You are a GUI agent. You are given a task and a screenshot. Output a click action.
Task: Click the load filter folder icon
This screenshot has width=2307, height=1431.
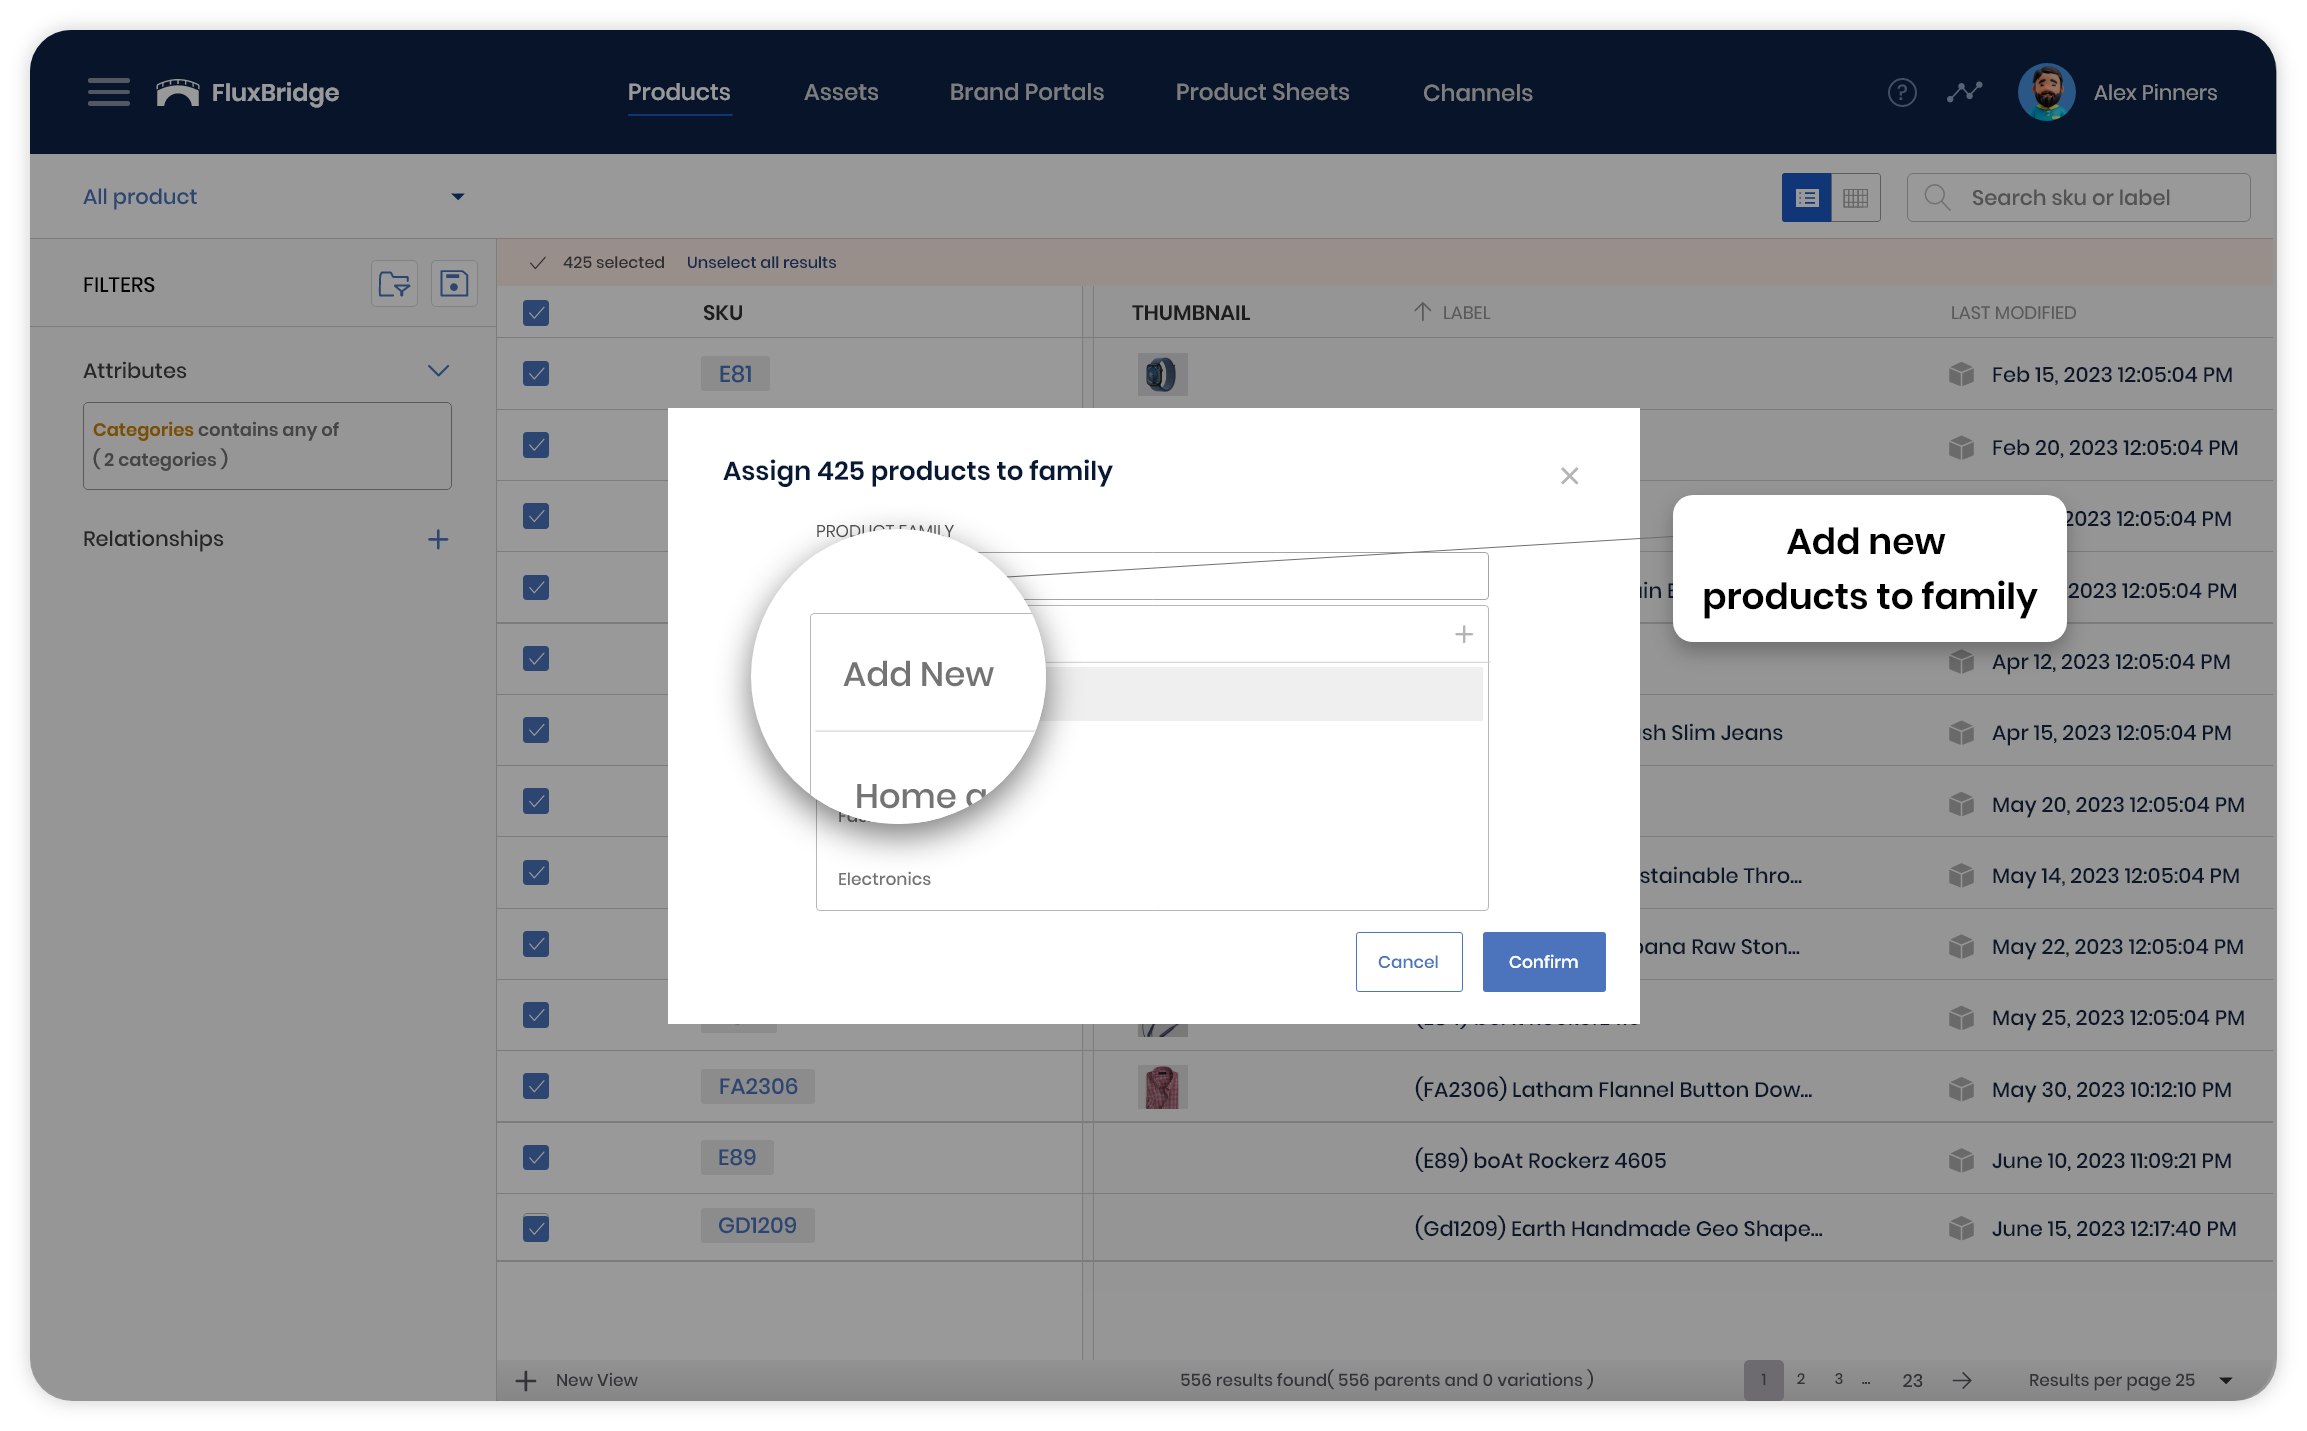[x=394, y=285]
